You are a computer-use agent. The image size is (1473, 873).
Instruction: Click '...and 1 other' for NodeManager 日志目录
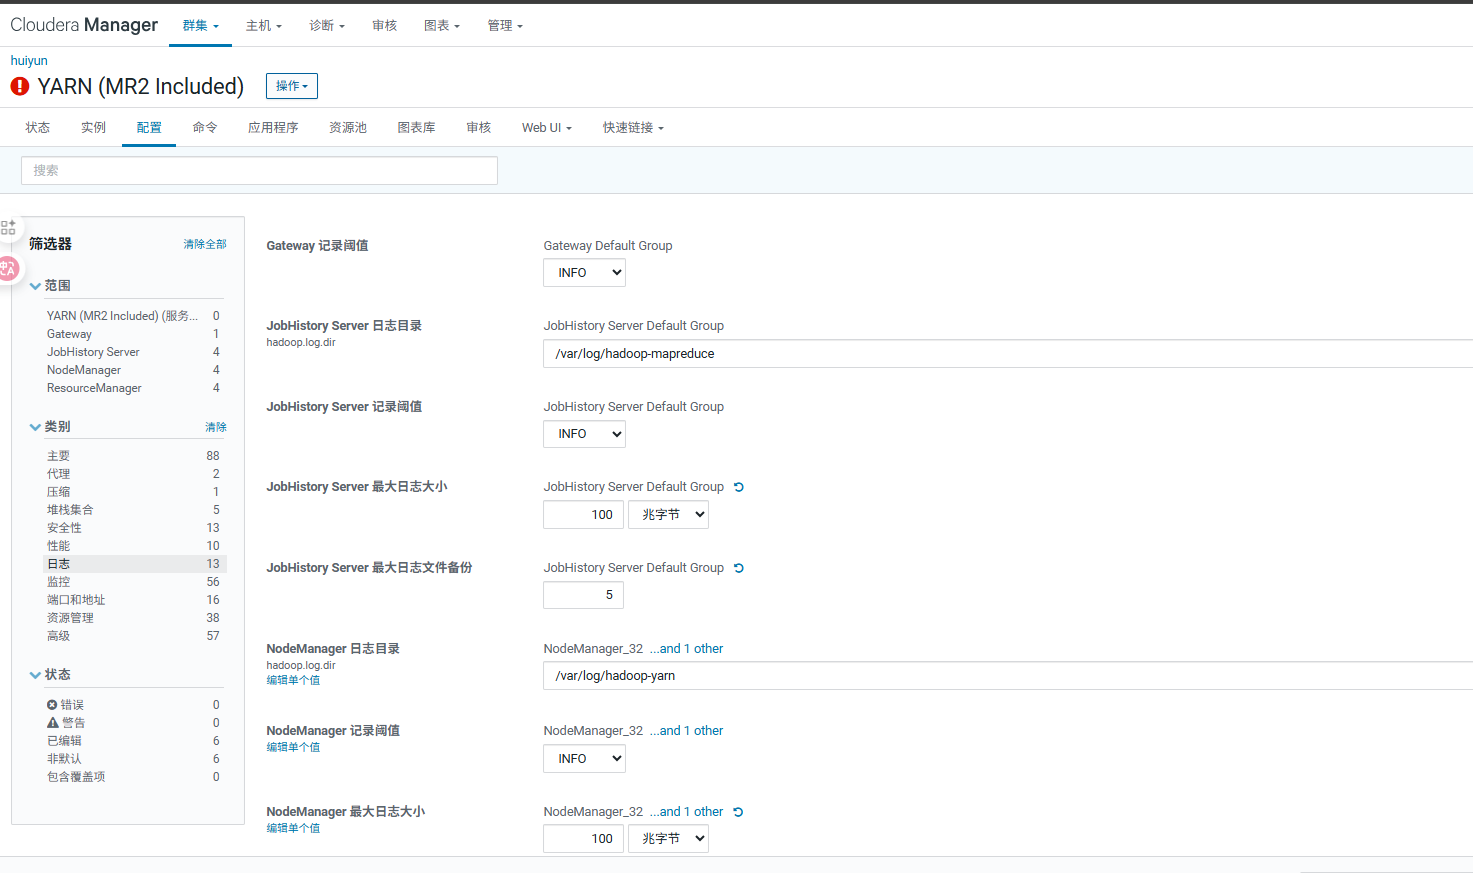click(x=686, y=649)
